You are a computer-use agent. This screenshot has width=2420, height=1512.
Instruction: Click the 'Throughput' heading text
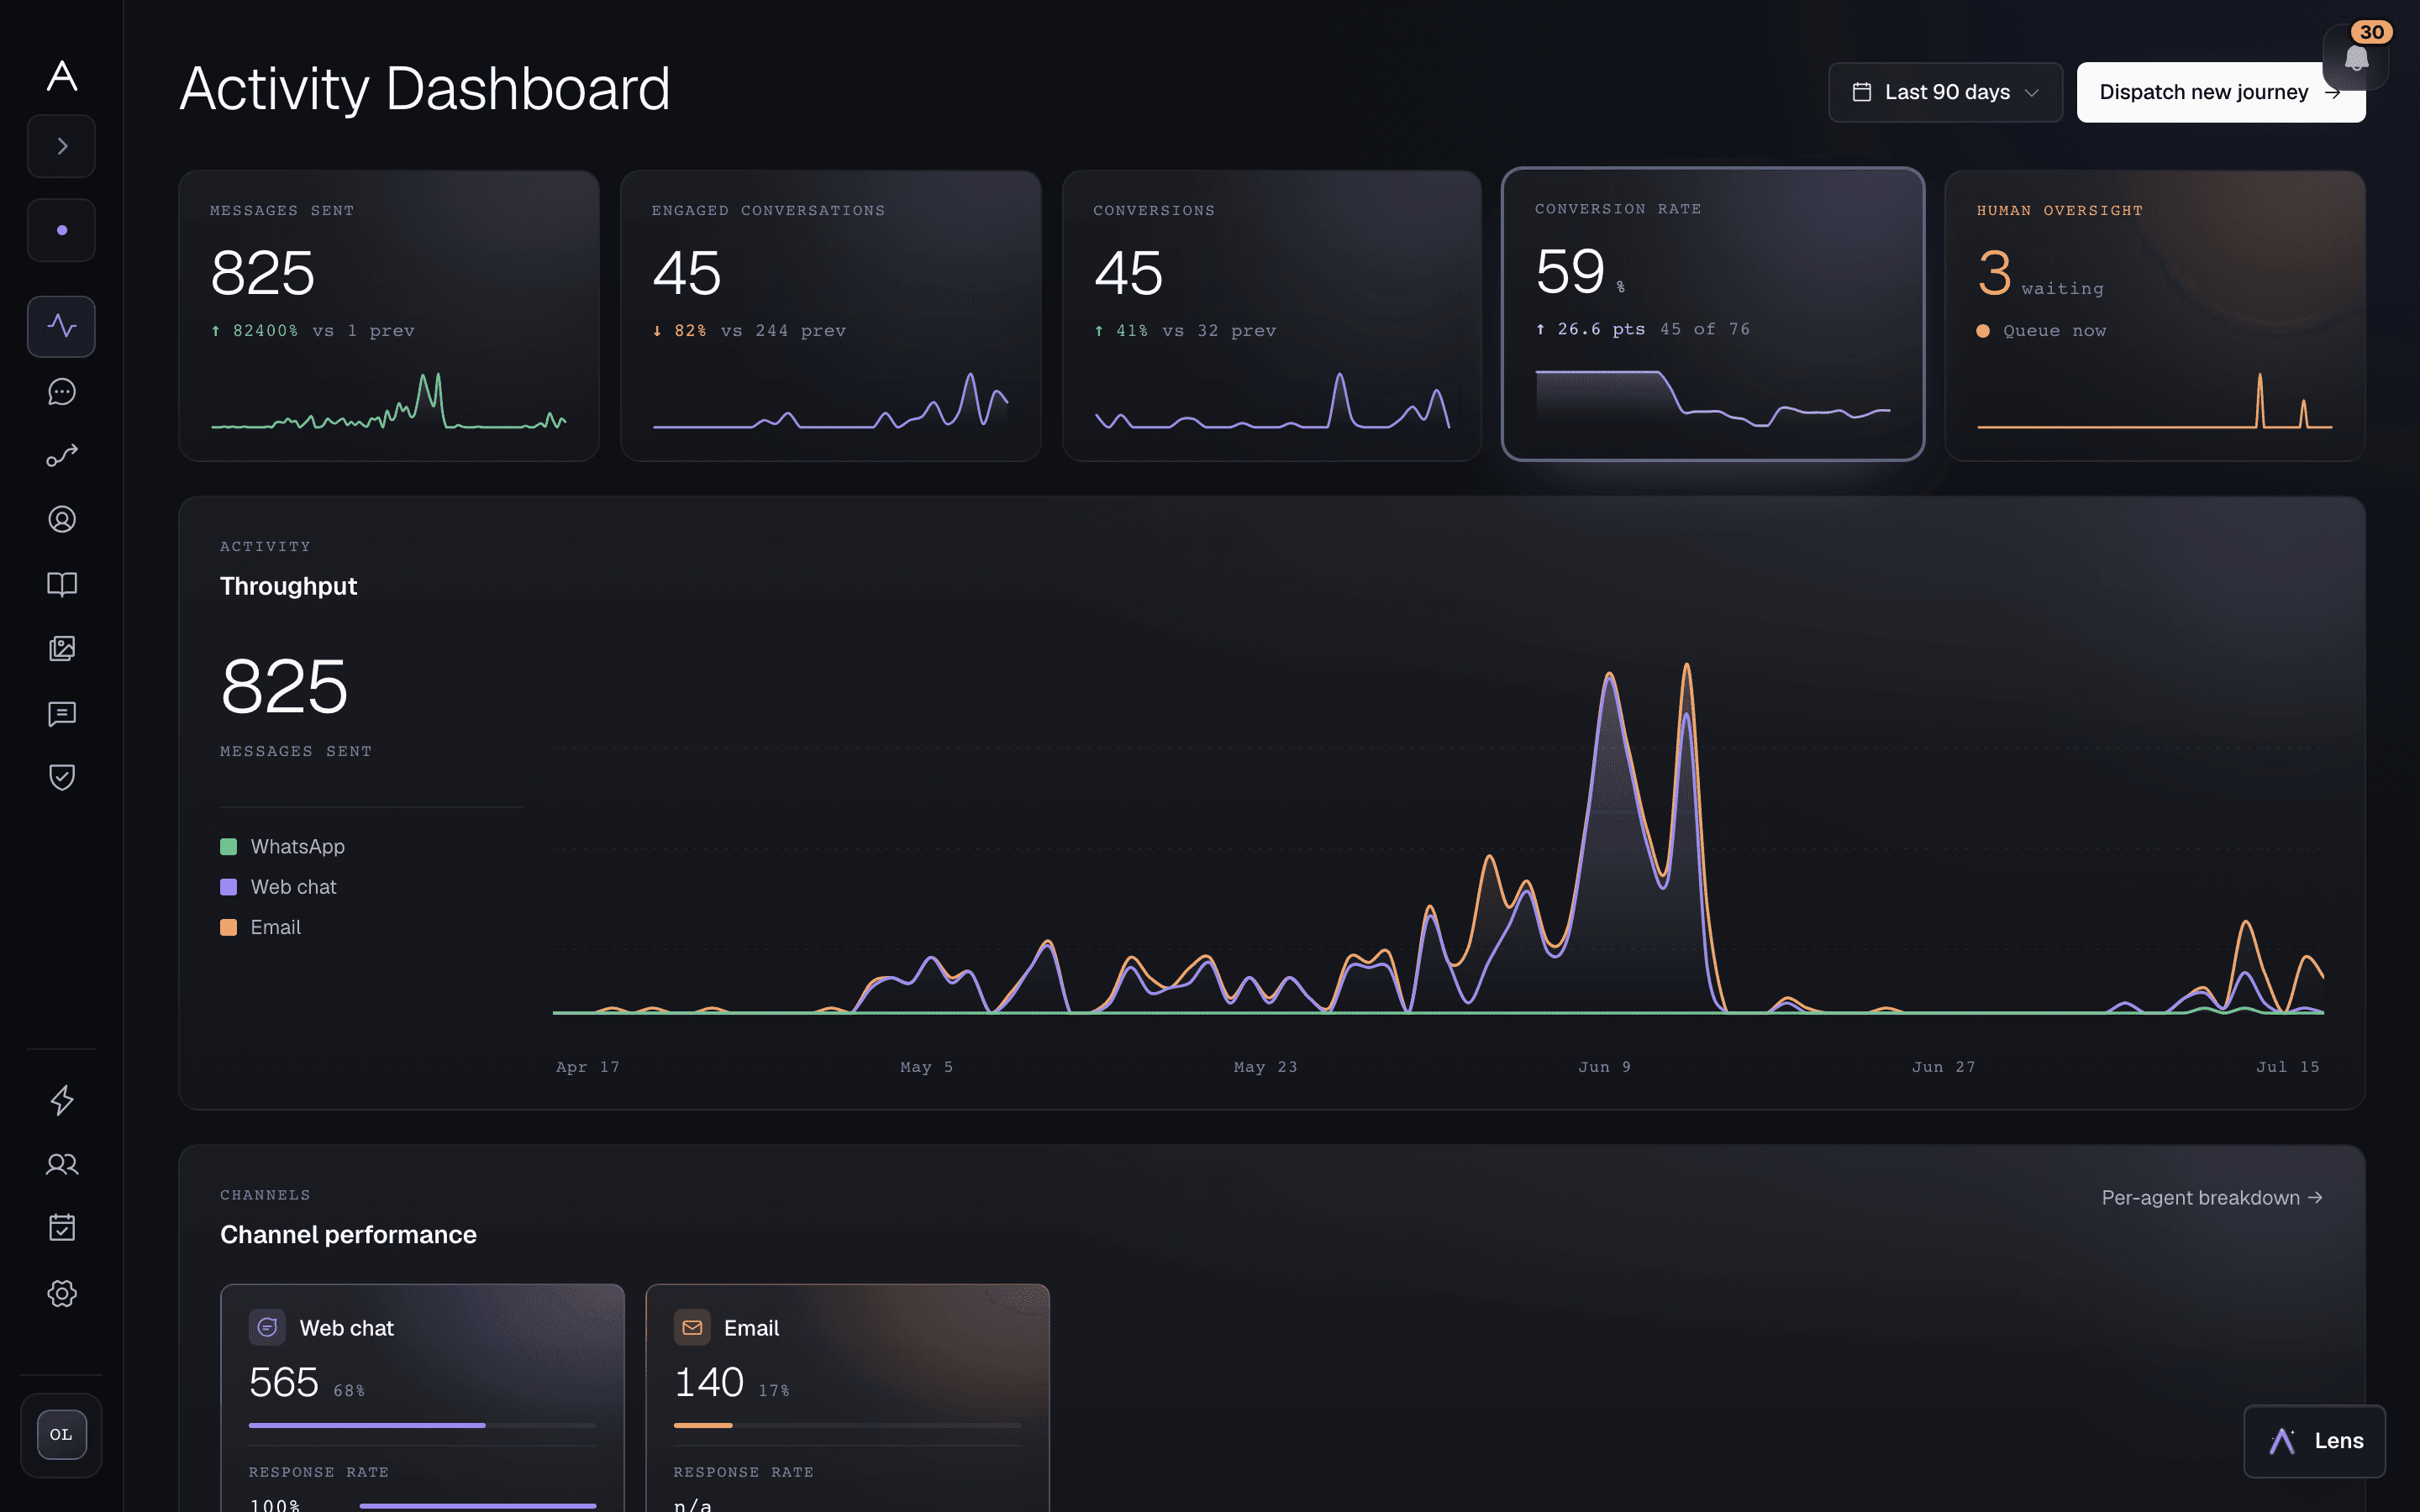point(288,586)
